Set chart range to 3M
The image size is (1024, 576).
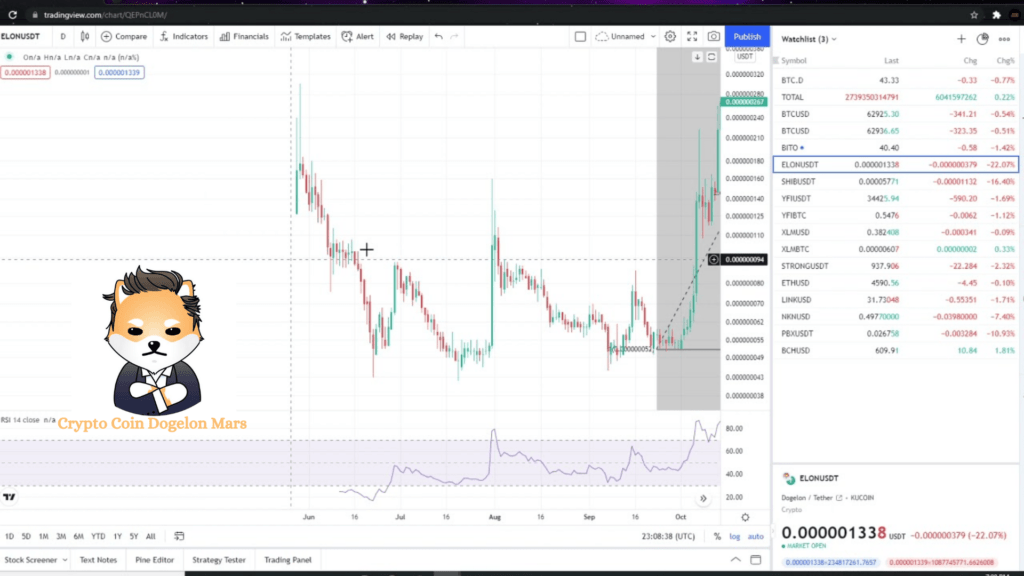point(61,536)
